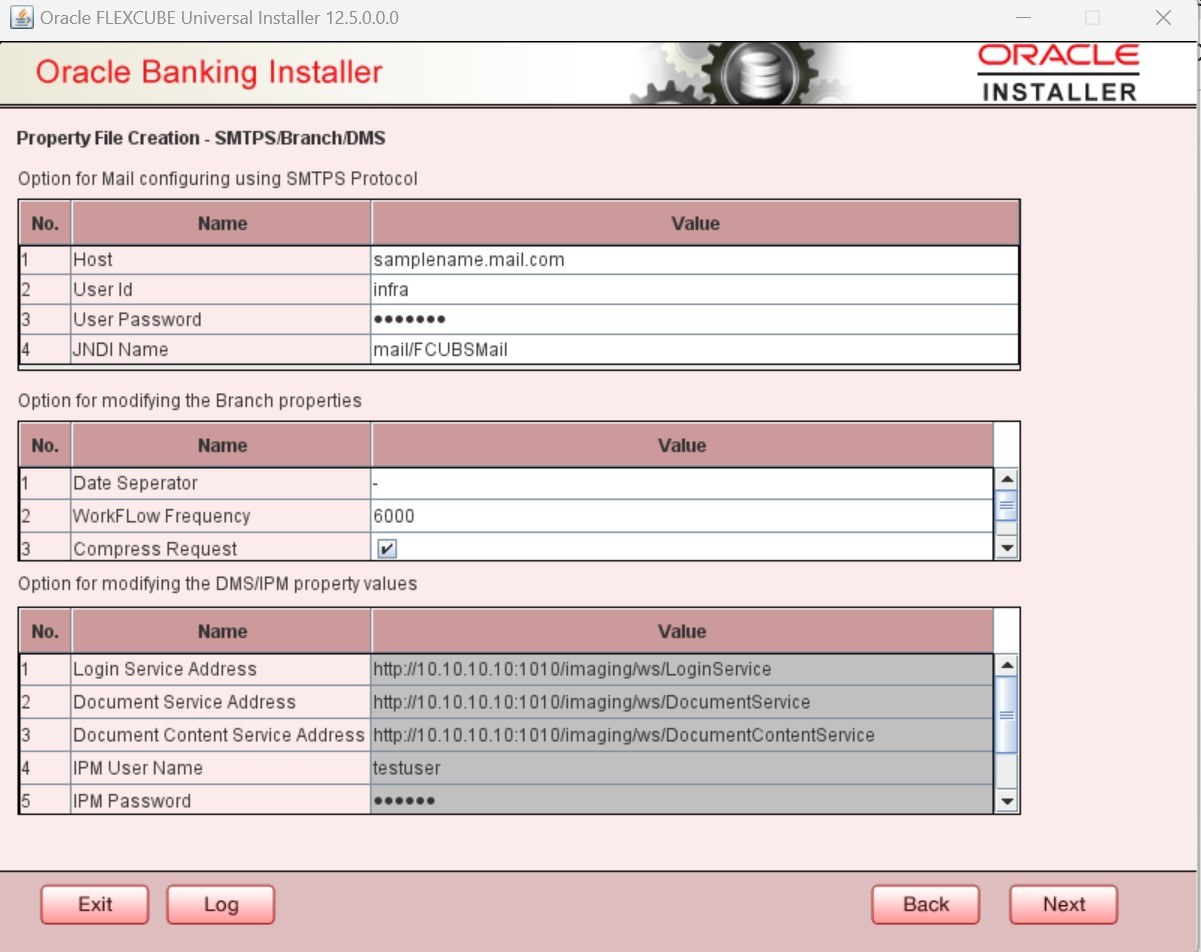
Task: Click the Login Service Address name cell
Action: [x=221, y=669]
